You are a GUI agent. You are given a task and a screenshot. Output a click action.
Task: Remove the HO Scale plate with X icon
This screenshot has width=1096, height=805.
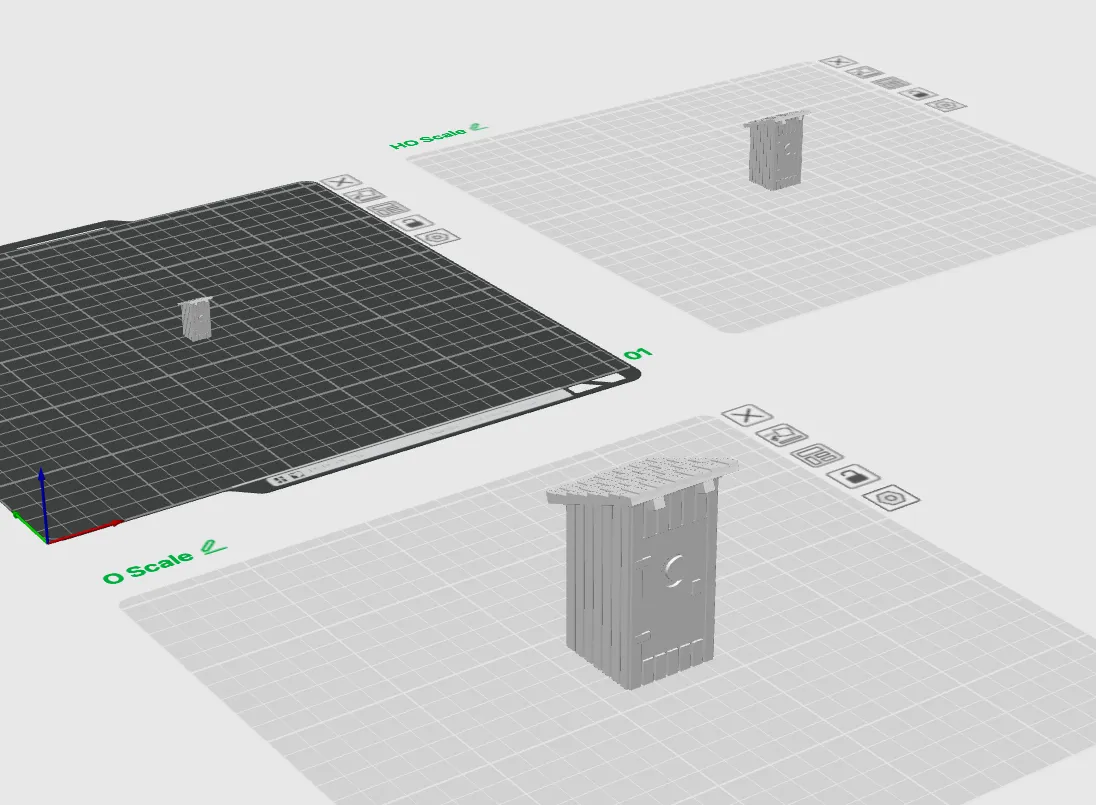tap(838, 62)
